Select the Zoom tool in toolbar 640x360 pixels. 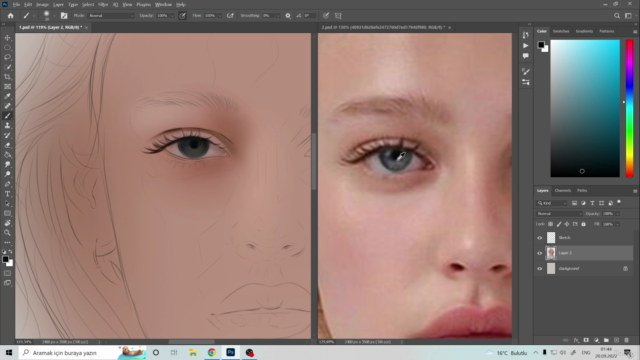pos(7,233)
